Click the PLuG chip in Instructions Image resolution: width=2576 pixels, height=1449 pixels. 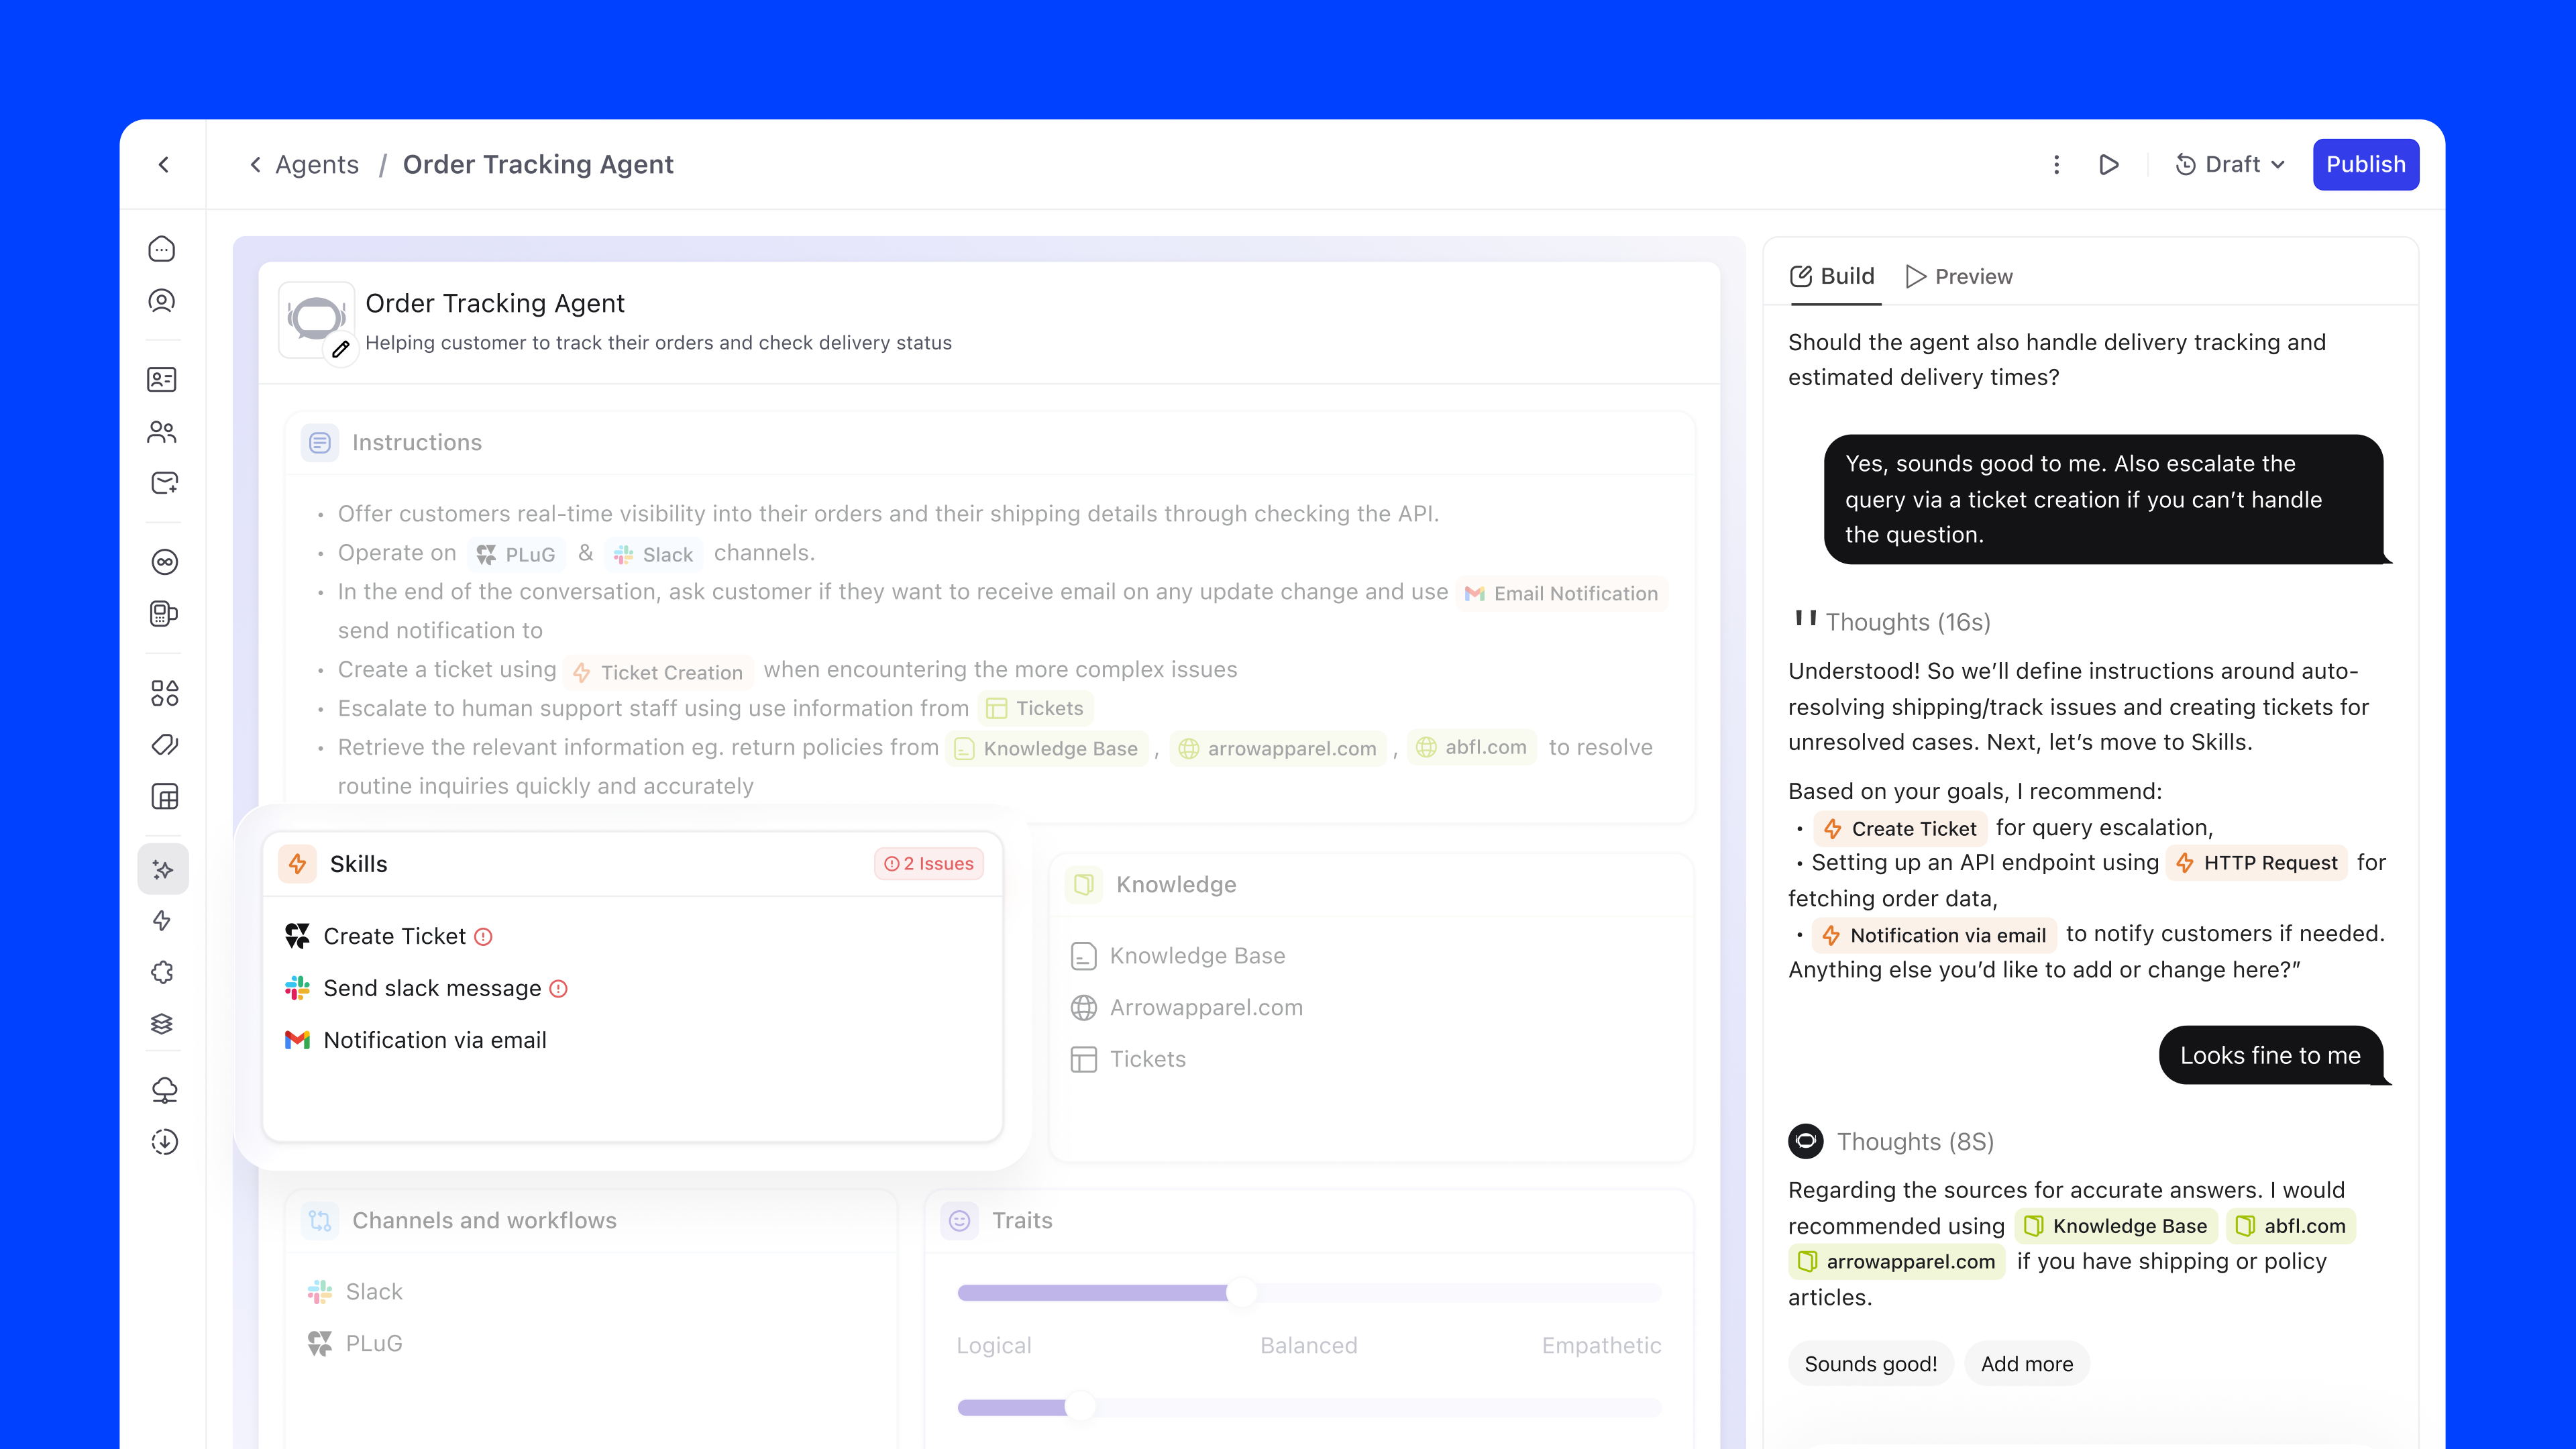click(516, 555)
